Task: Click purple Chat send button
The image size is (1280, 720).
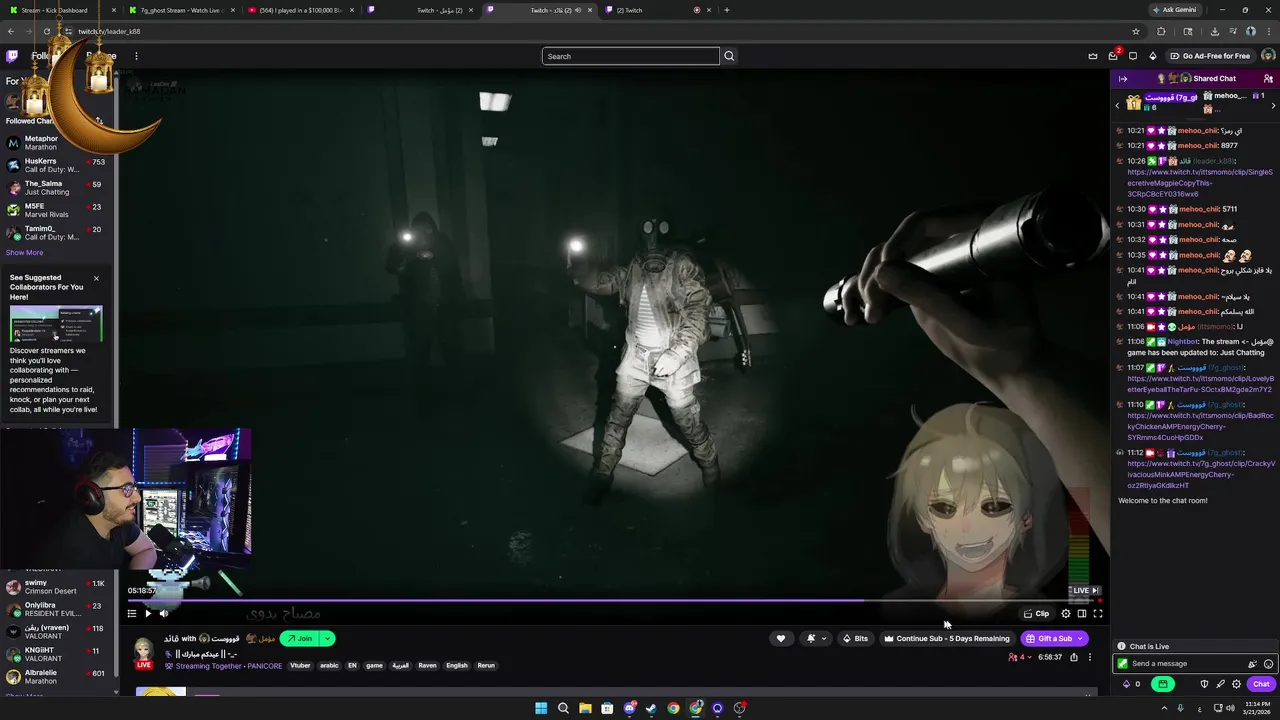Action: [1261, 685]
